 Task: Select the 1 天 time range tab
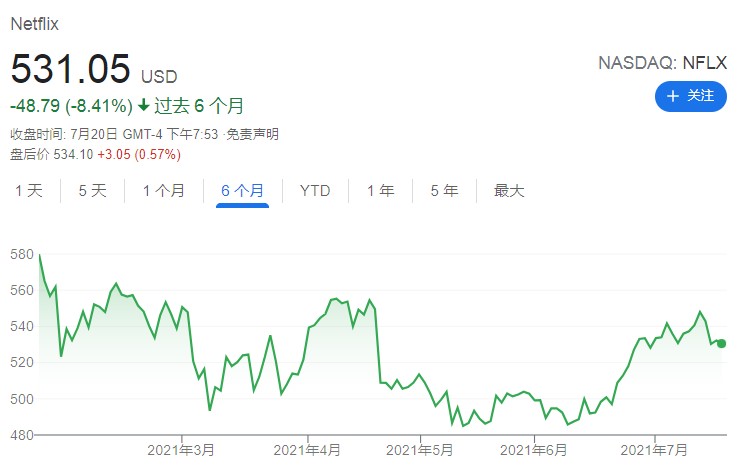point(29,191)
